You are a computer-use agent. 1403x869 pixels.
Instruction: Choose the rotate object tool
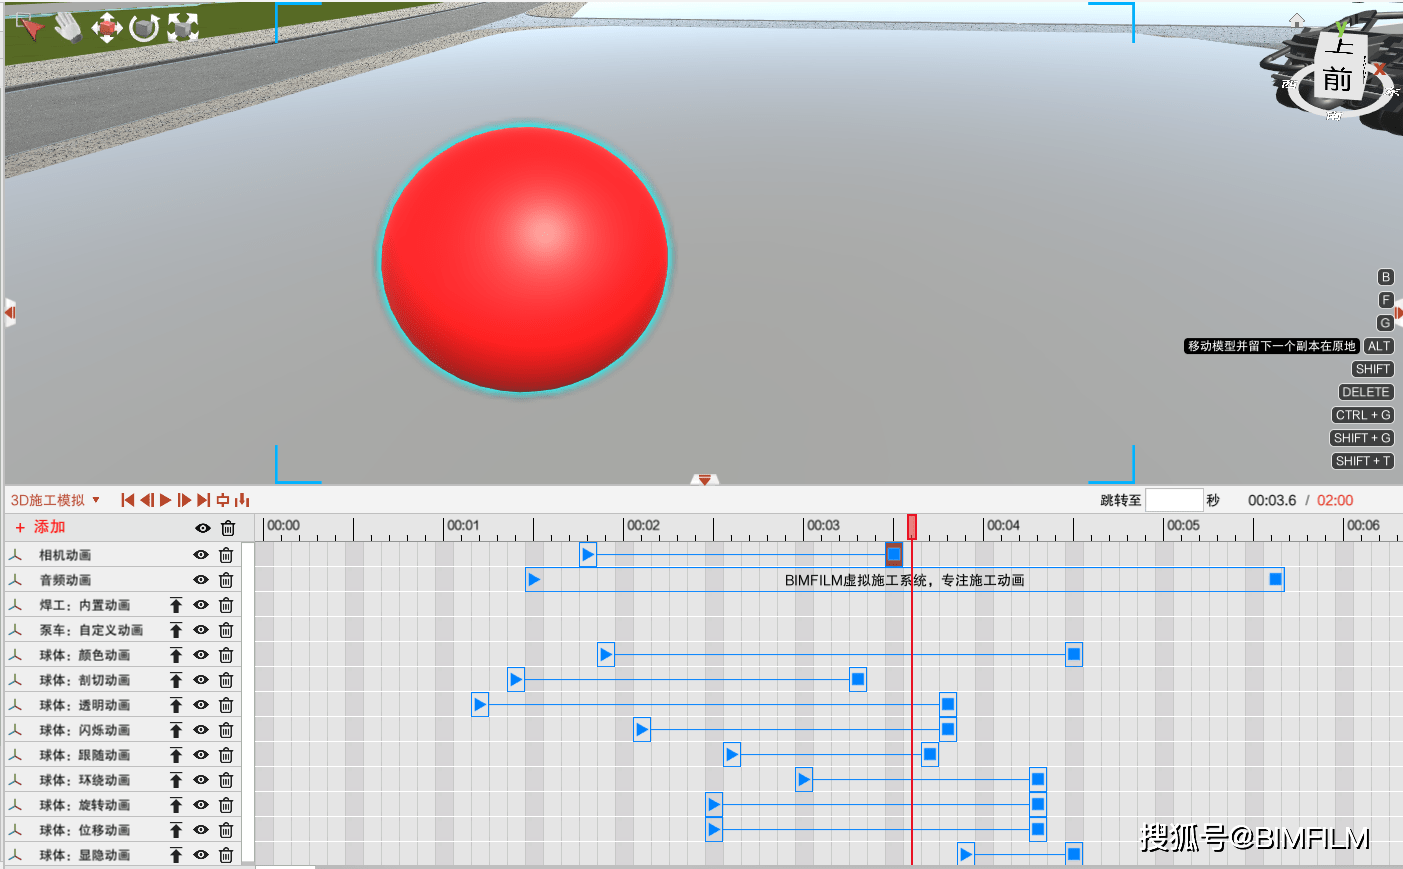point(144,27)
